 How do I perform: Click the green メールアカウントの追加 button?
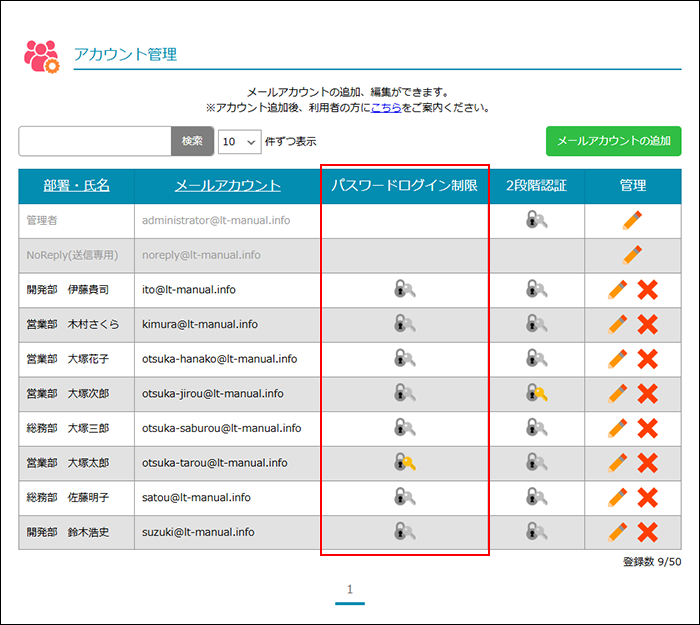613,141
